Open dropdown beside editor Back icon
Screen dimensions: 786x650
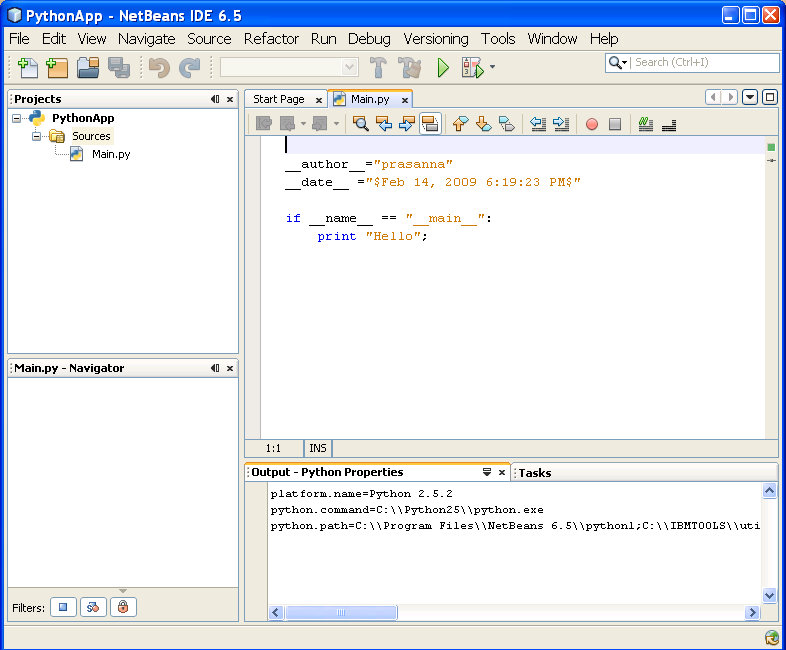[x=303, y=123]
